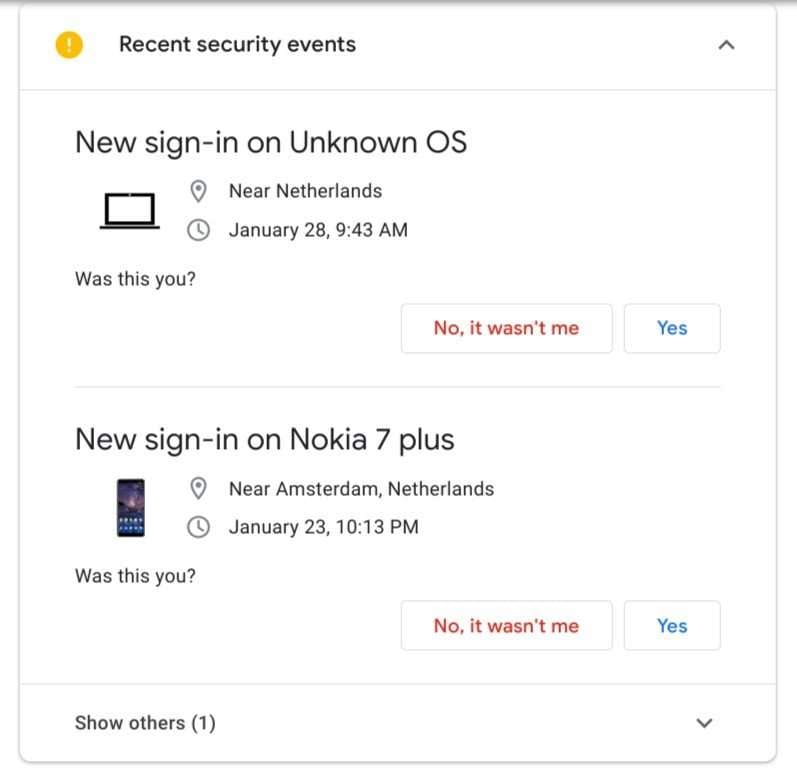This screenshot has width=797, height=774.
Task: Click the January 28, 9:43 AM timestamp
Action: 318,230
